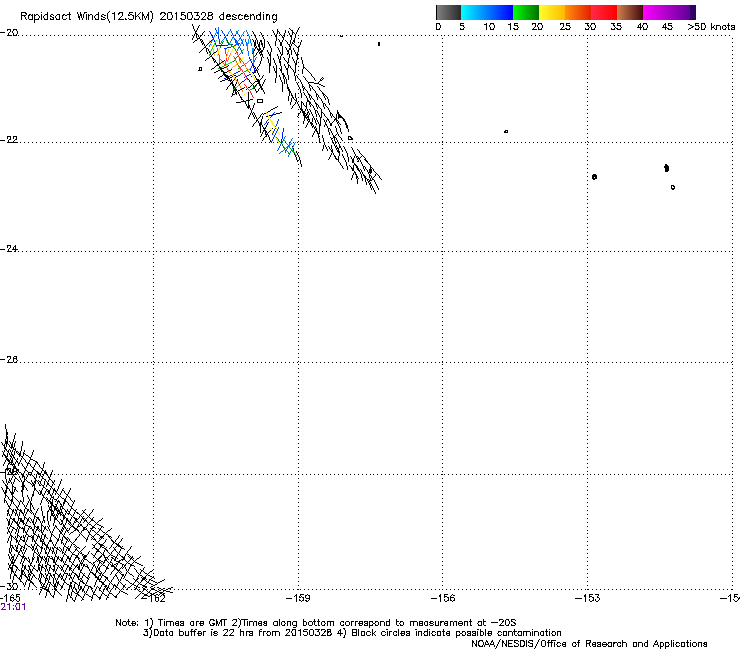Click the '-20' latitude axis label
Image resolution: width=740 pixels, height=650 pixels.
pos(9,33)
